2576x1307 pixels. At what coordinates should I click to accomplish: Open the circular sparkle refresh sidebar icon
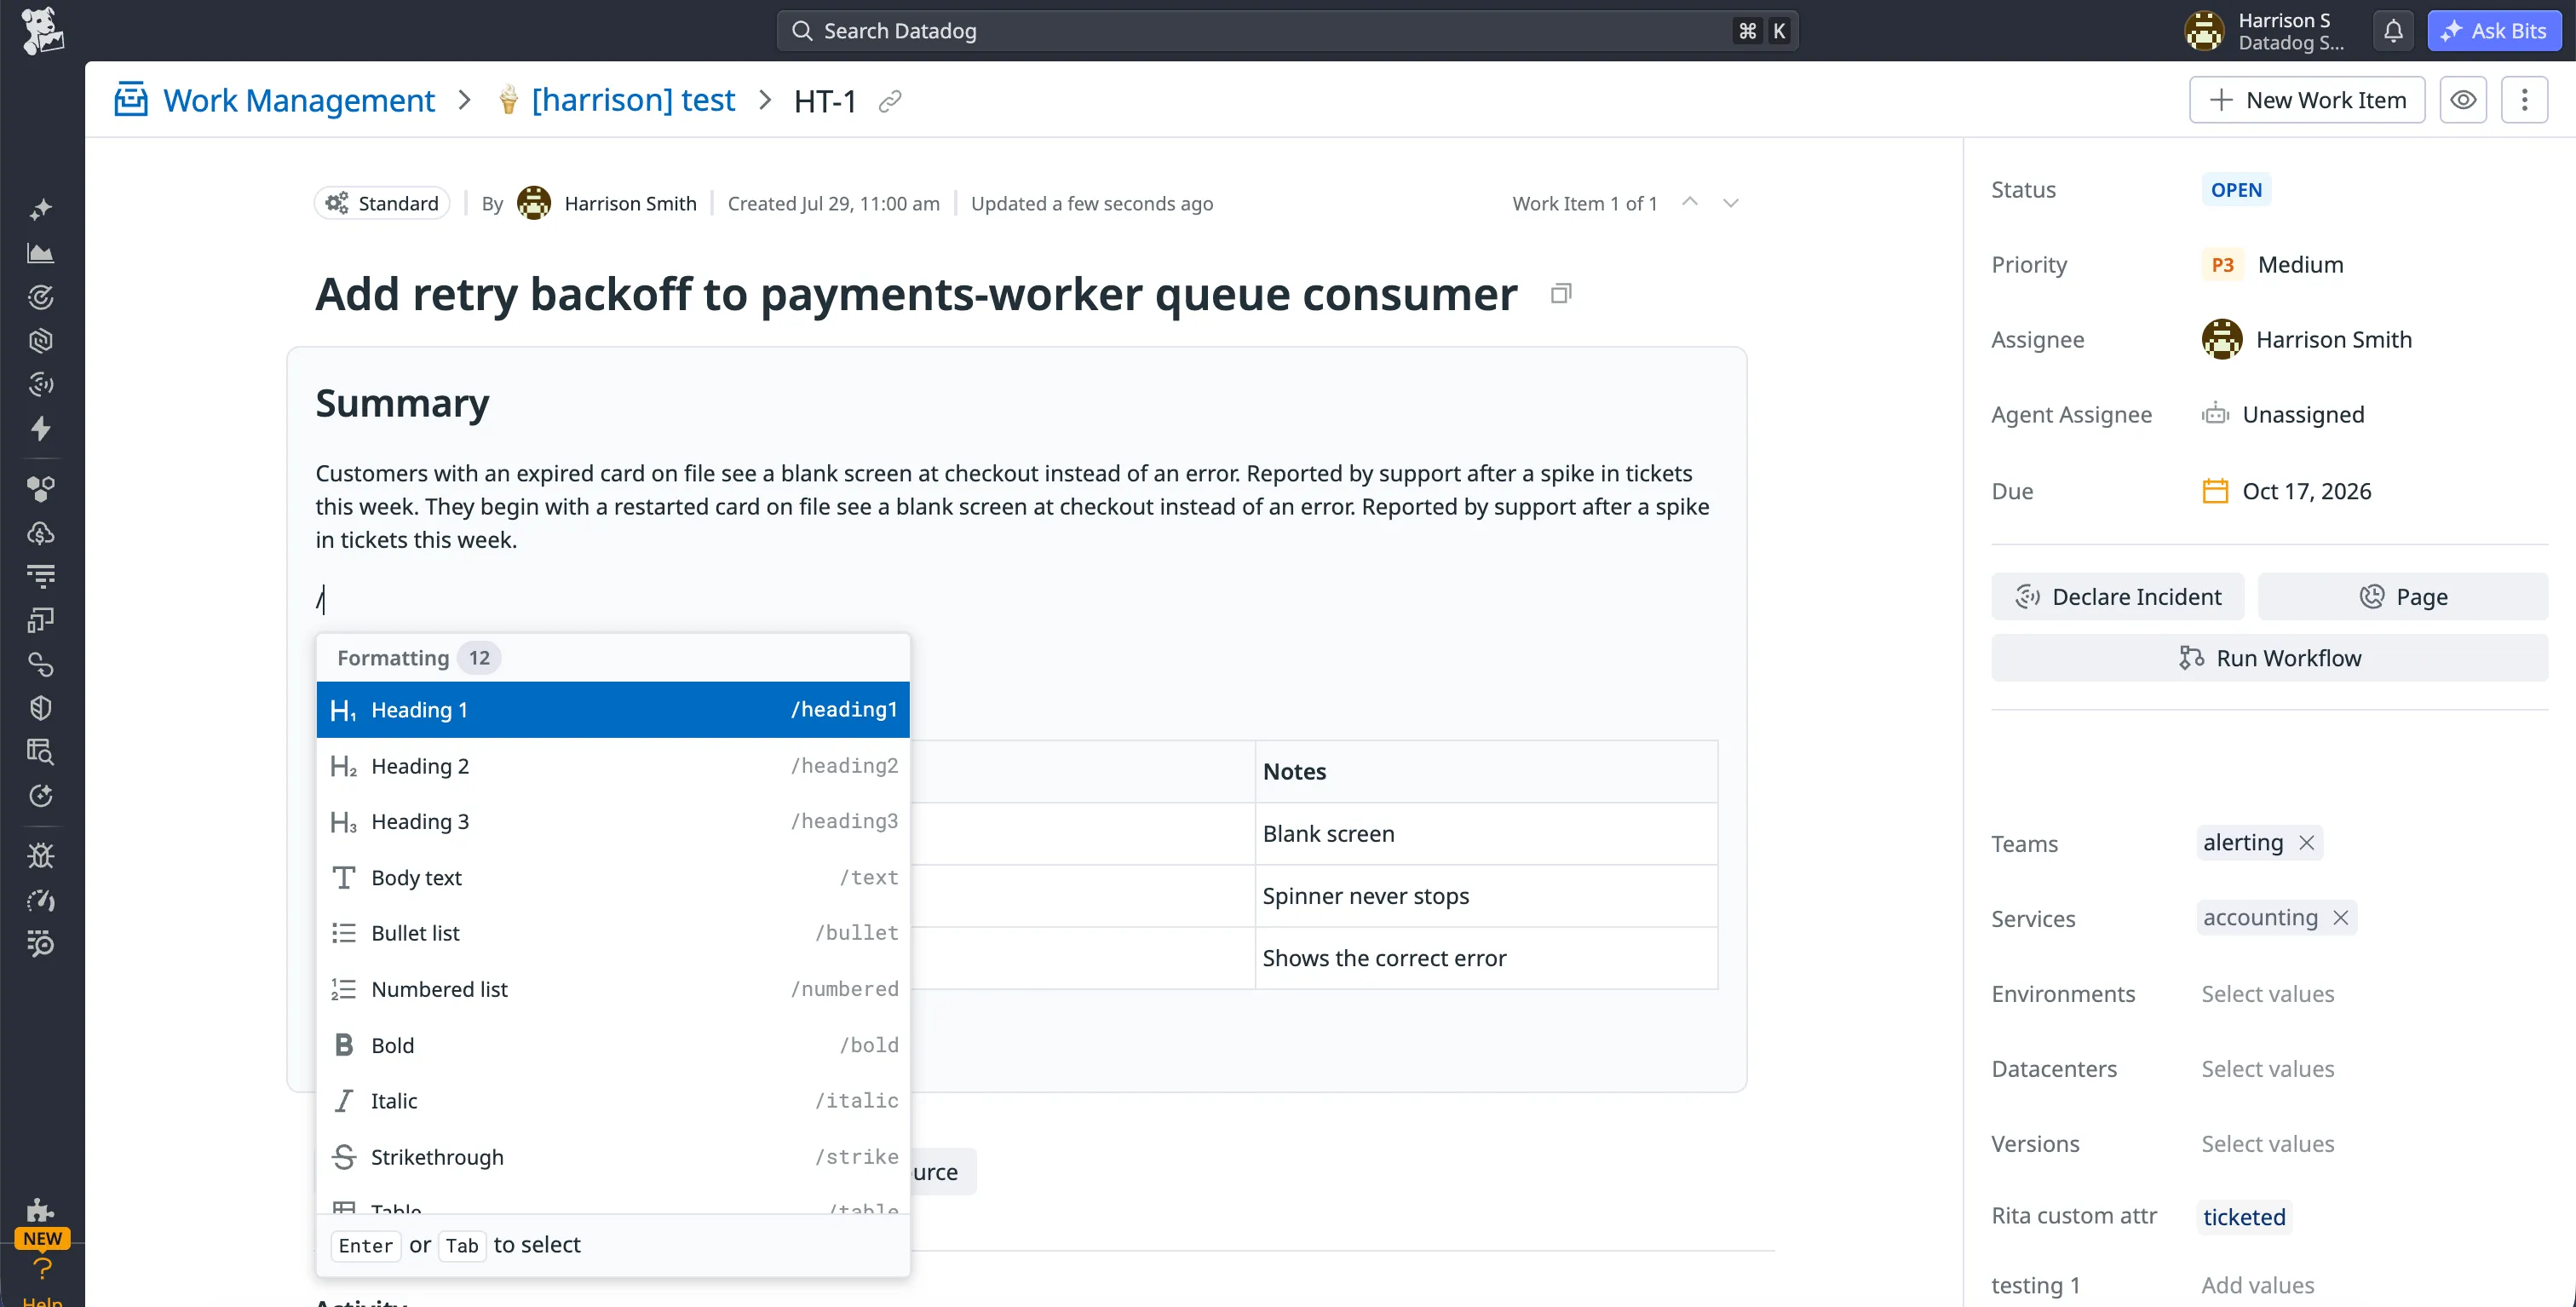(41, 795)
